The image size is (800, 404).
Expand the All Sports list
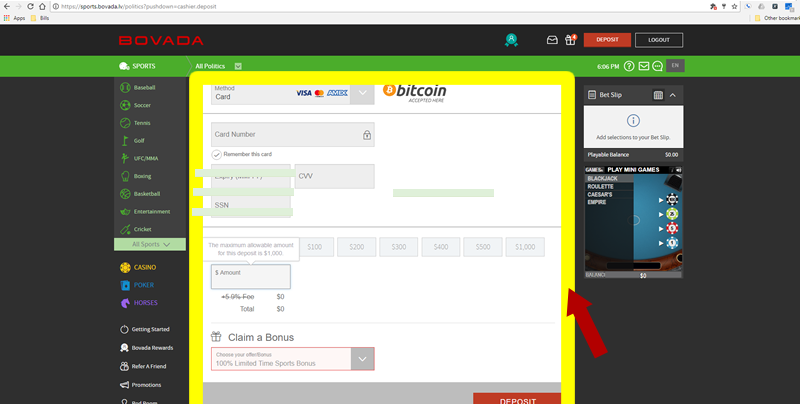coord(150,244)
